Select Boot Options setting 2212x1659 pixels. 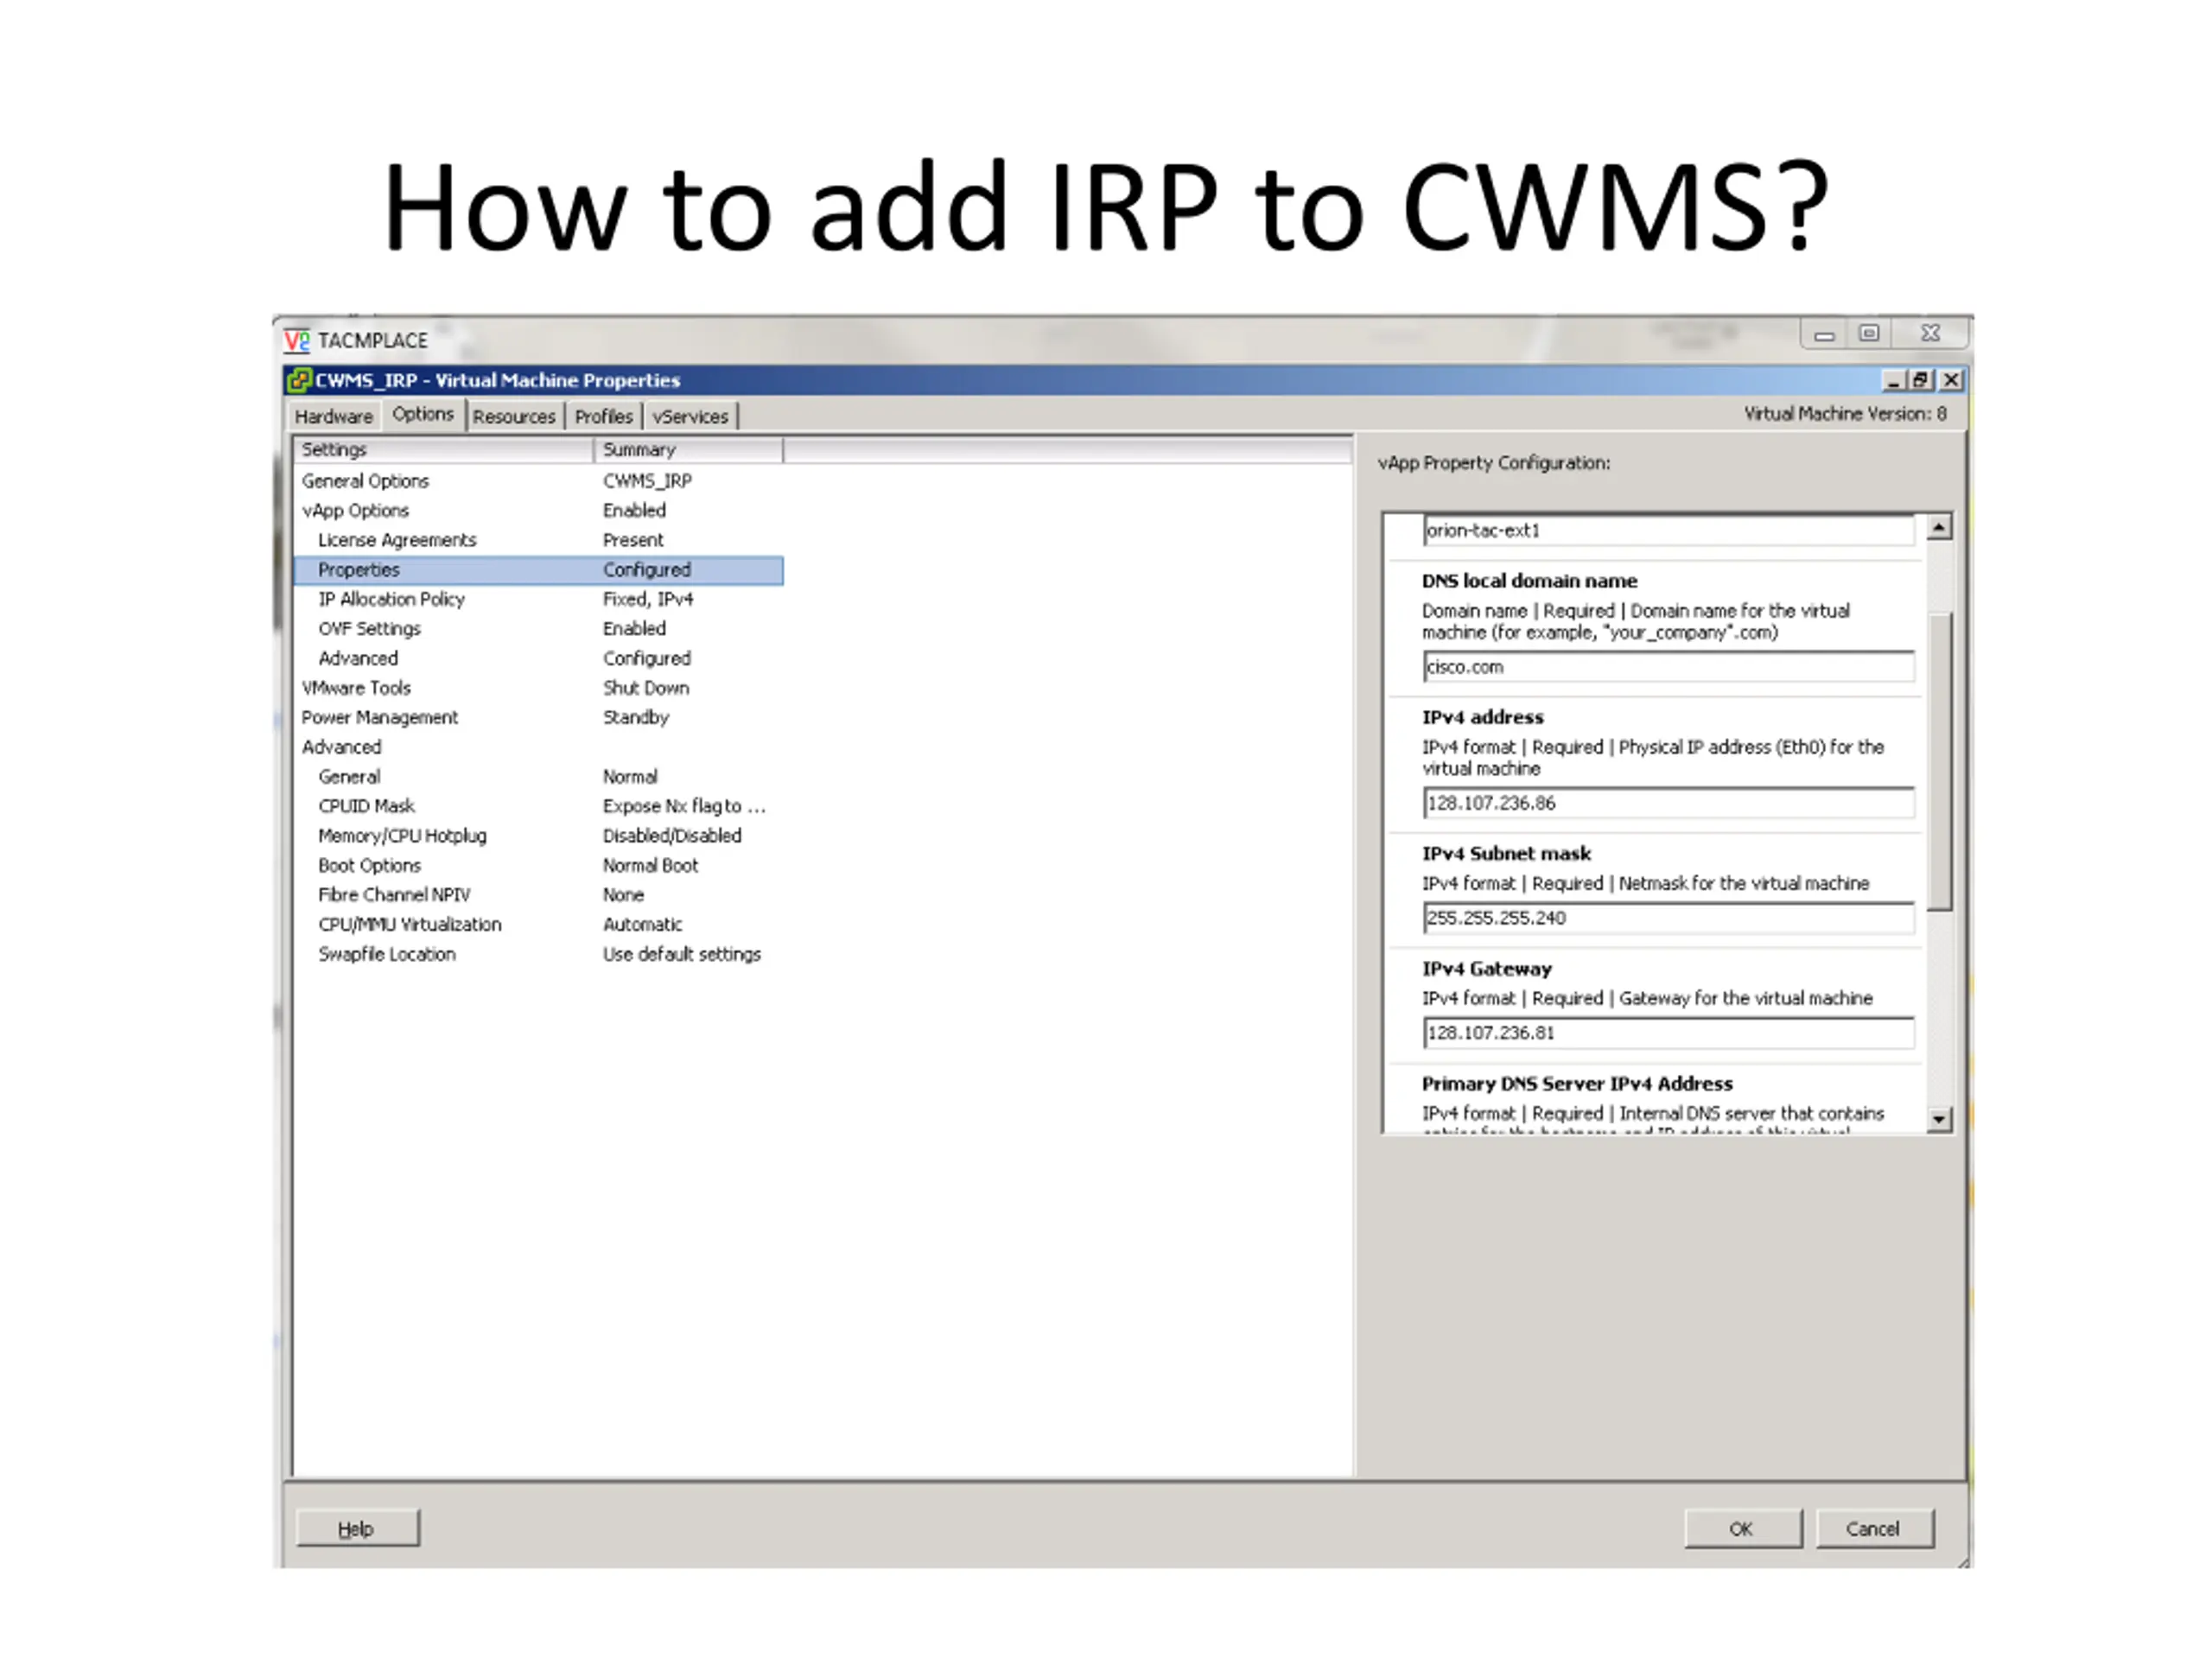pyautogui.click(x=369, y=865)
